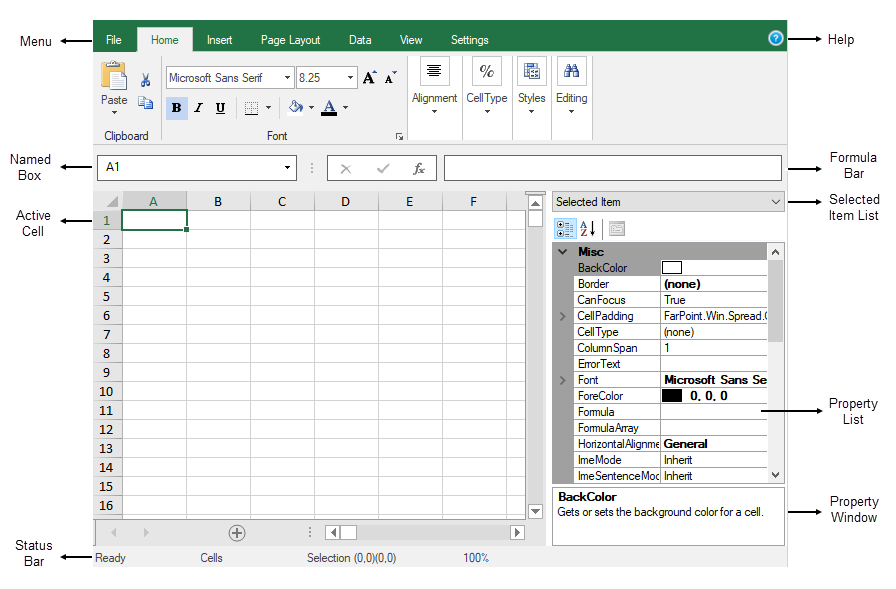The image size is (896, 589).
Task: Expand the Font property row
Action: [x=563, y=380]
